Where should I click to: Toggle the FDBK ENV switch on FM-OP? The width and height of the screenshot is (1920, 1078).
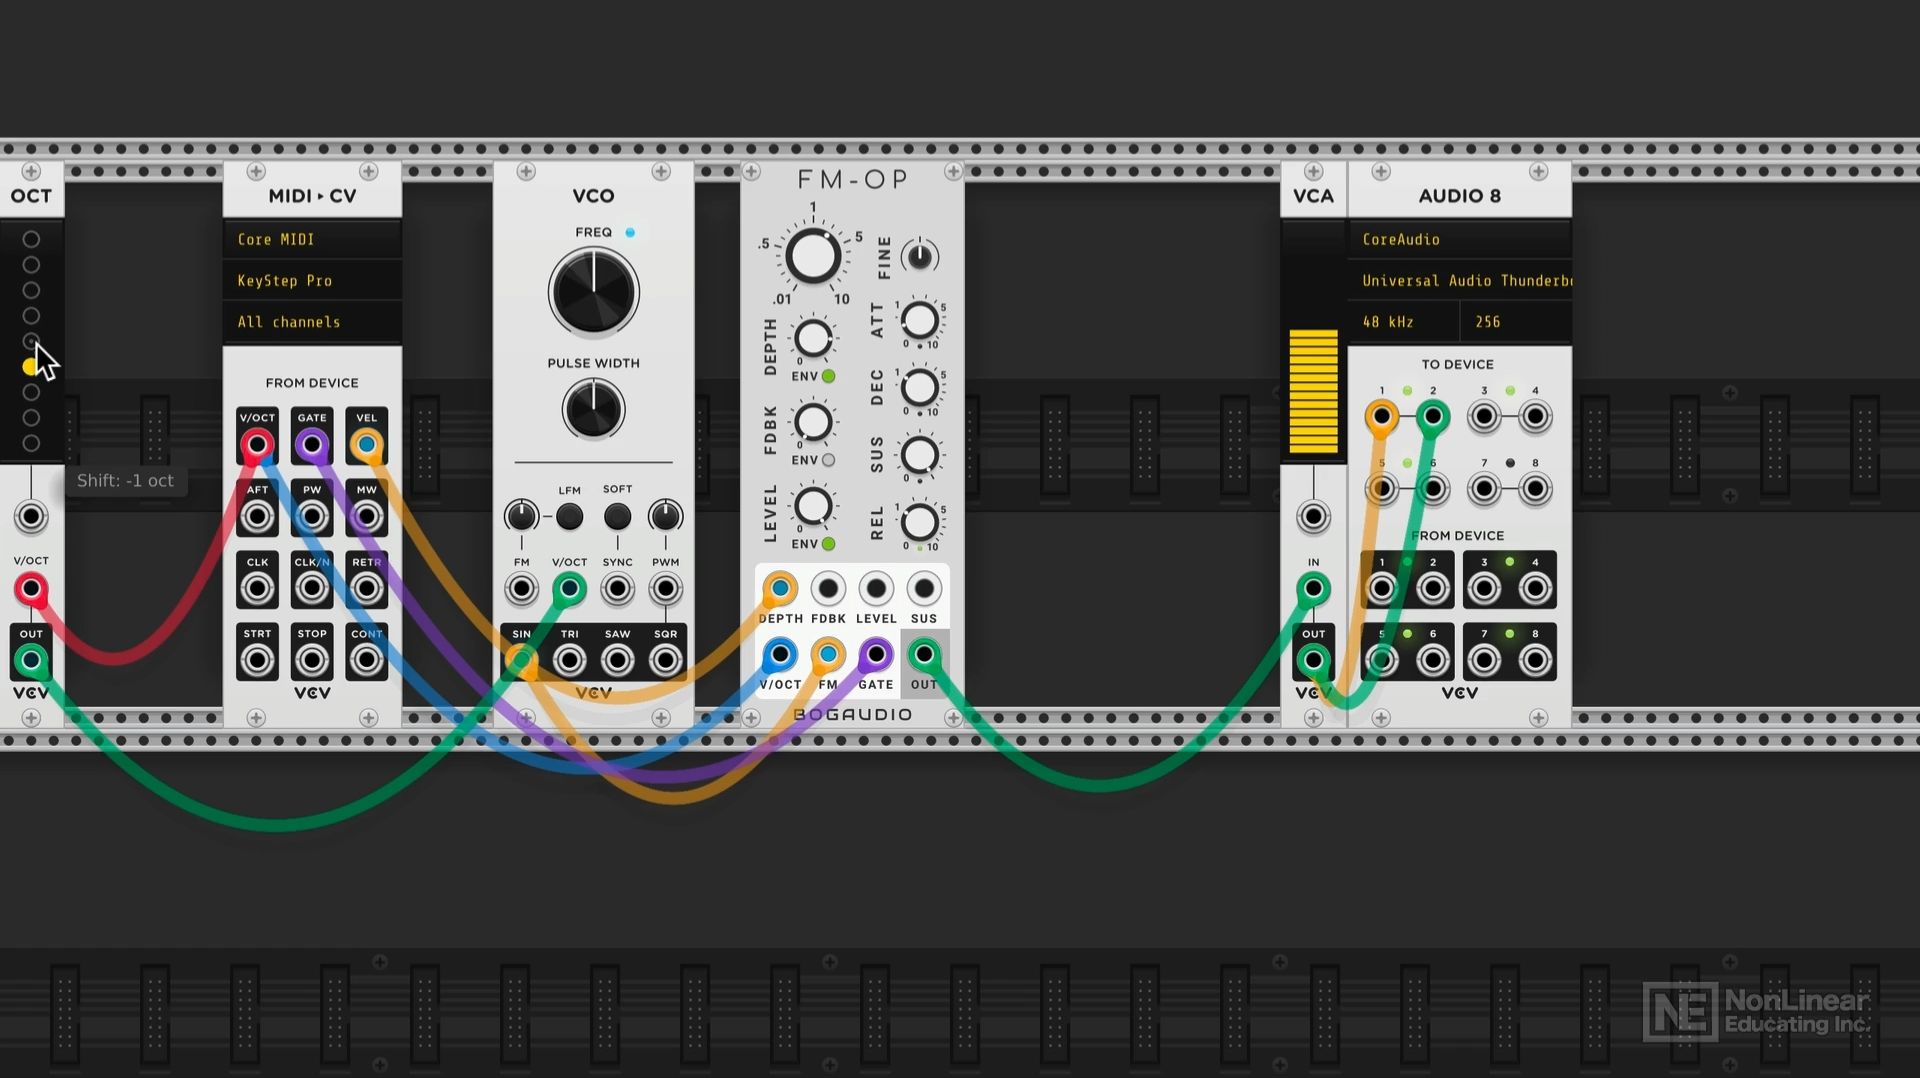pos(828,460)
